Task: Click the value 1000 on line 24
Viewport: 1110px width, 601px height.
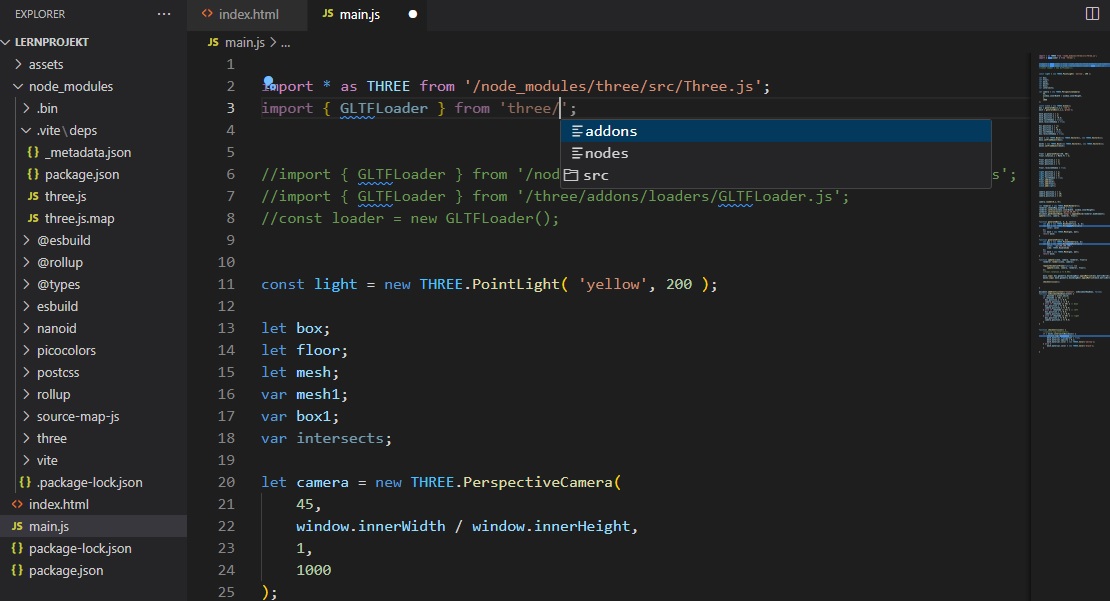Action: click(314, 570)
